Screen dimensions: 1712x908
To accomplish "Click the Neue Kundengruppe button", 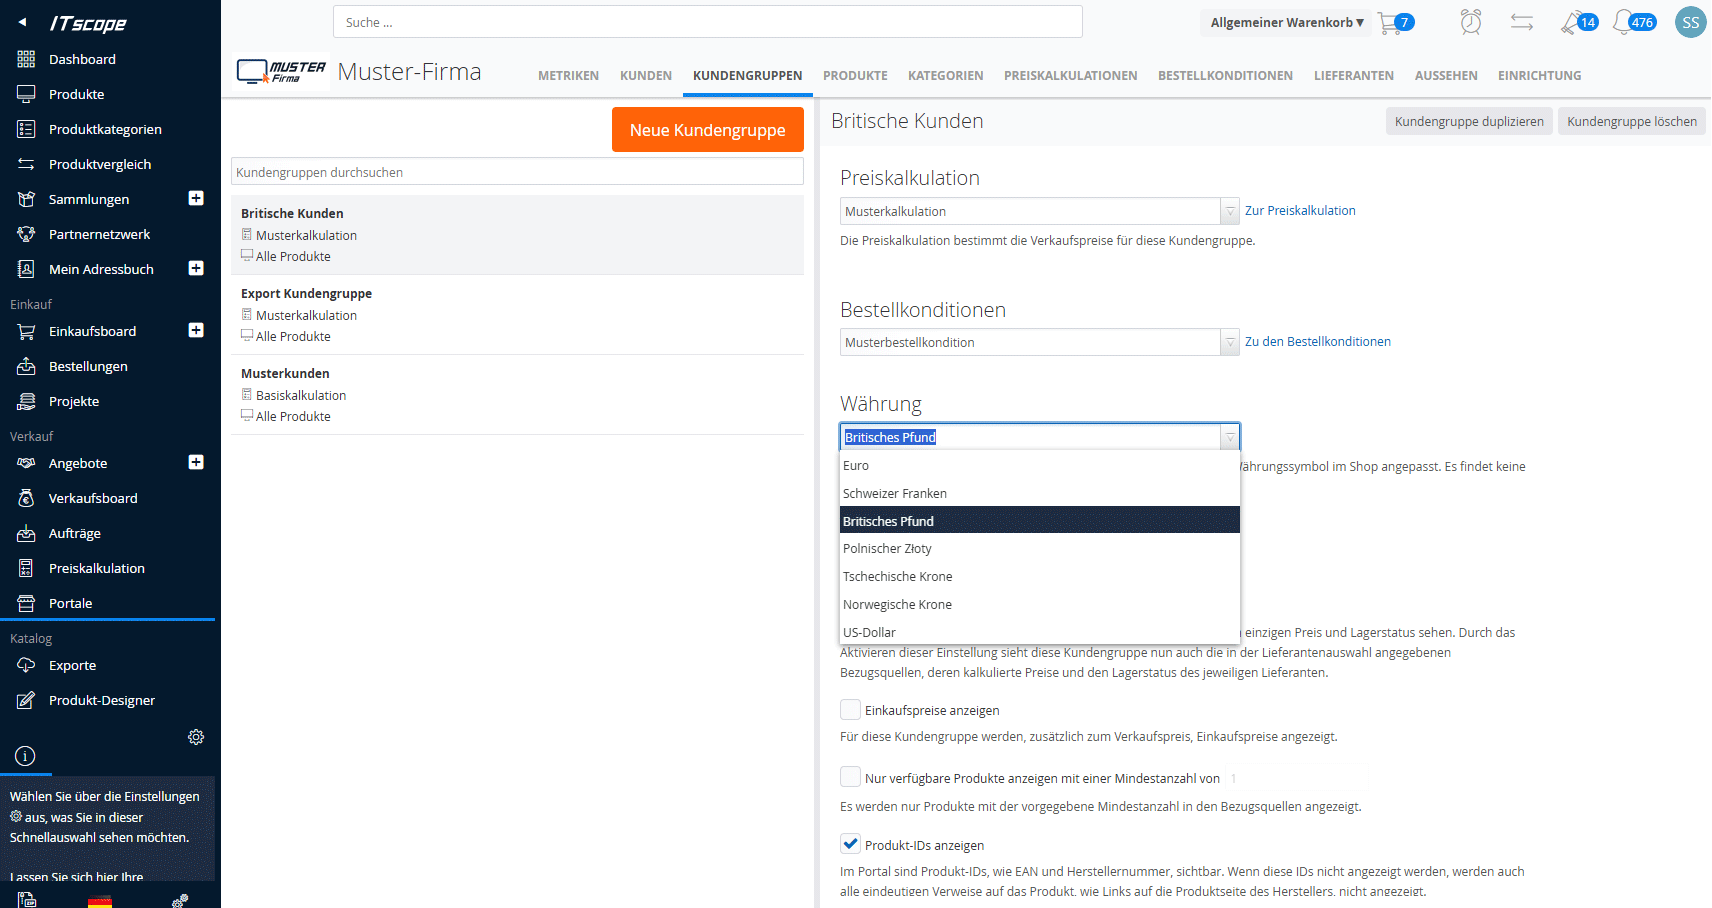I will click(707, 129).
